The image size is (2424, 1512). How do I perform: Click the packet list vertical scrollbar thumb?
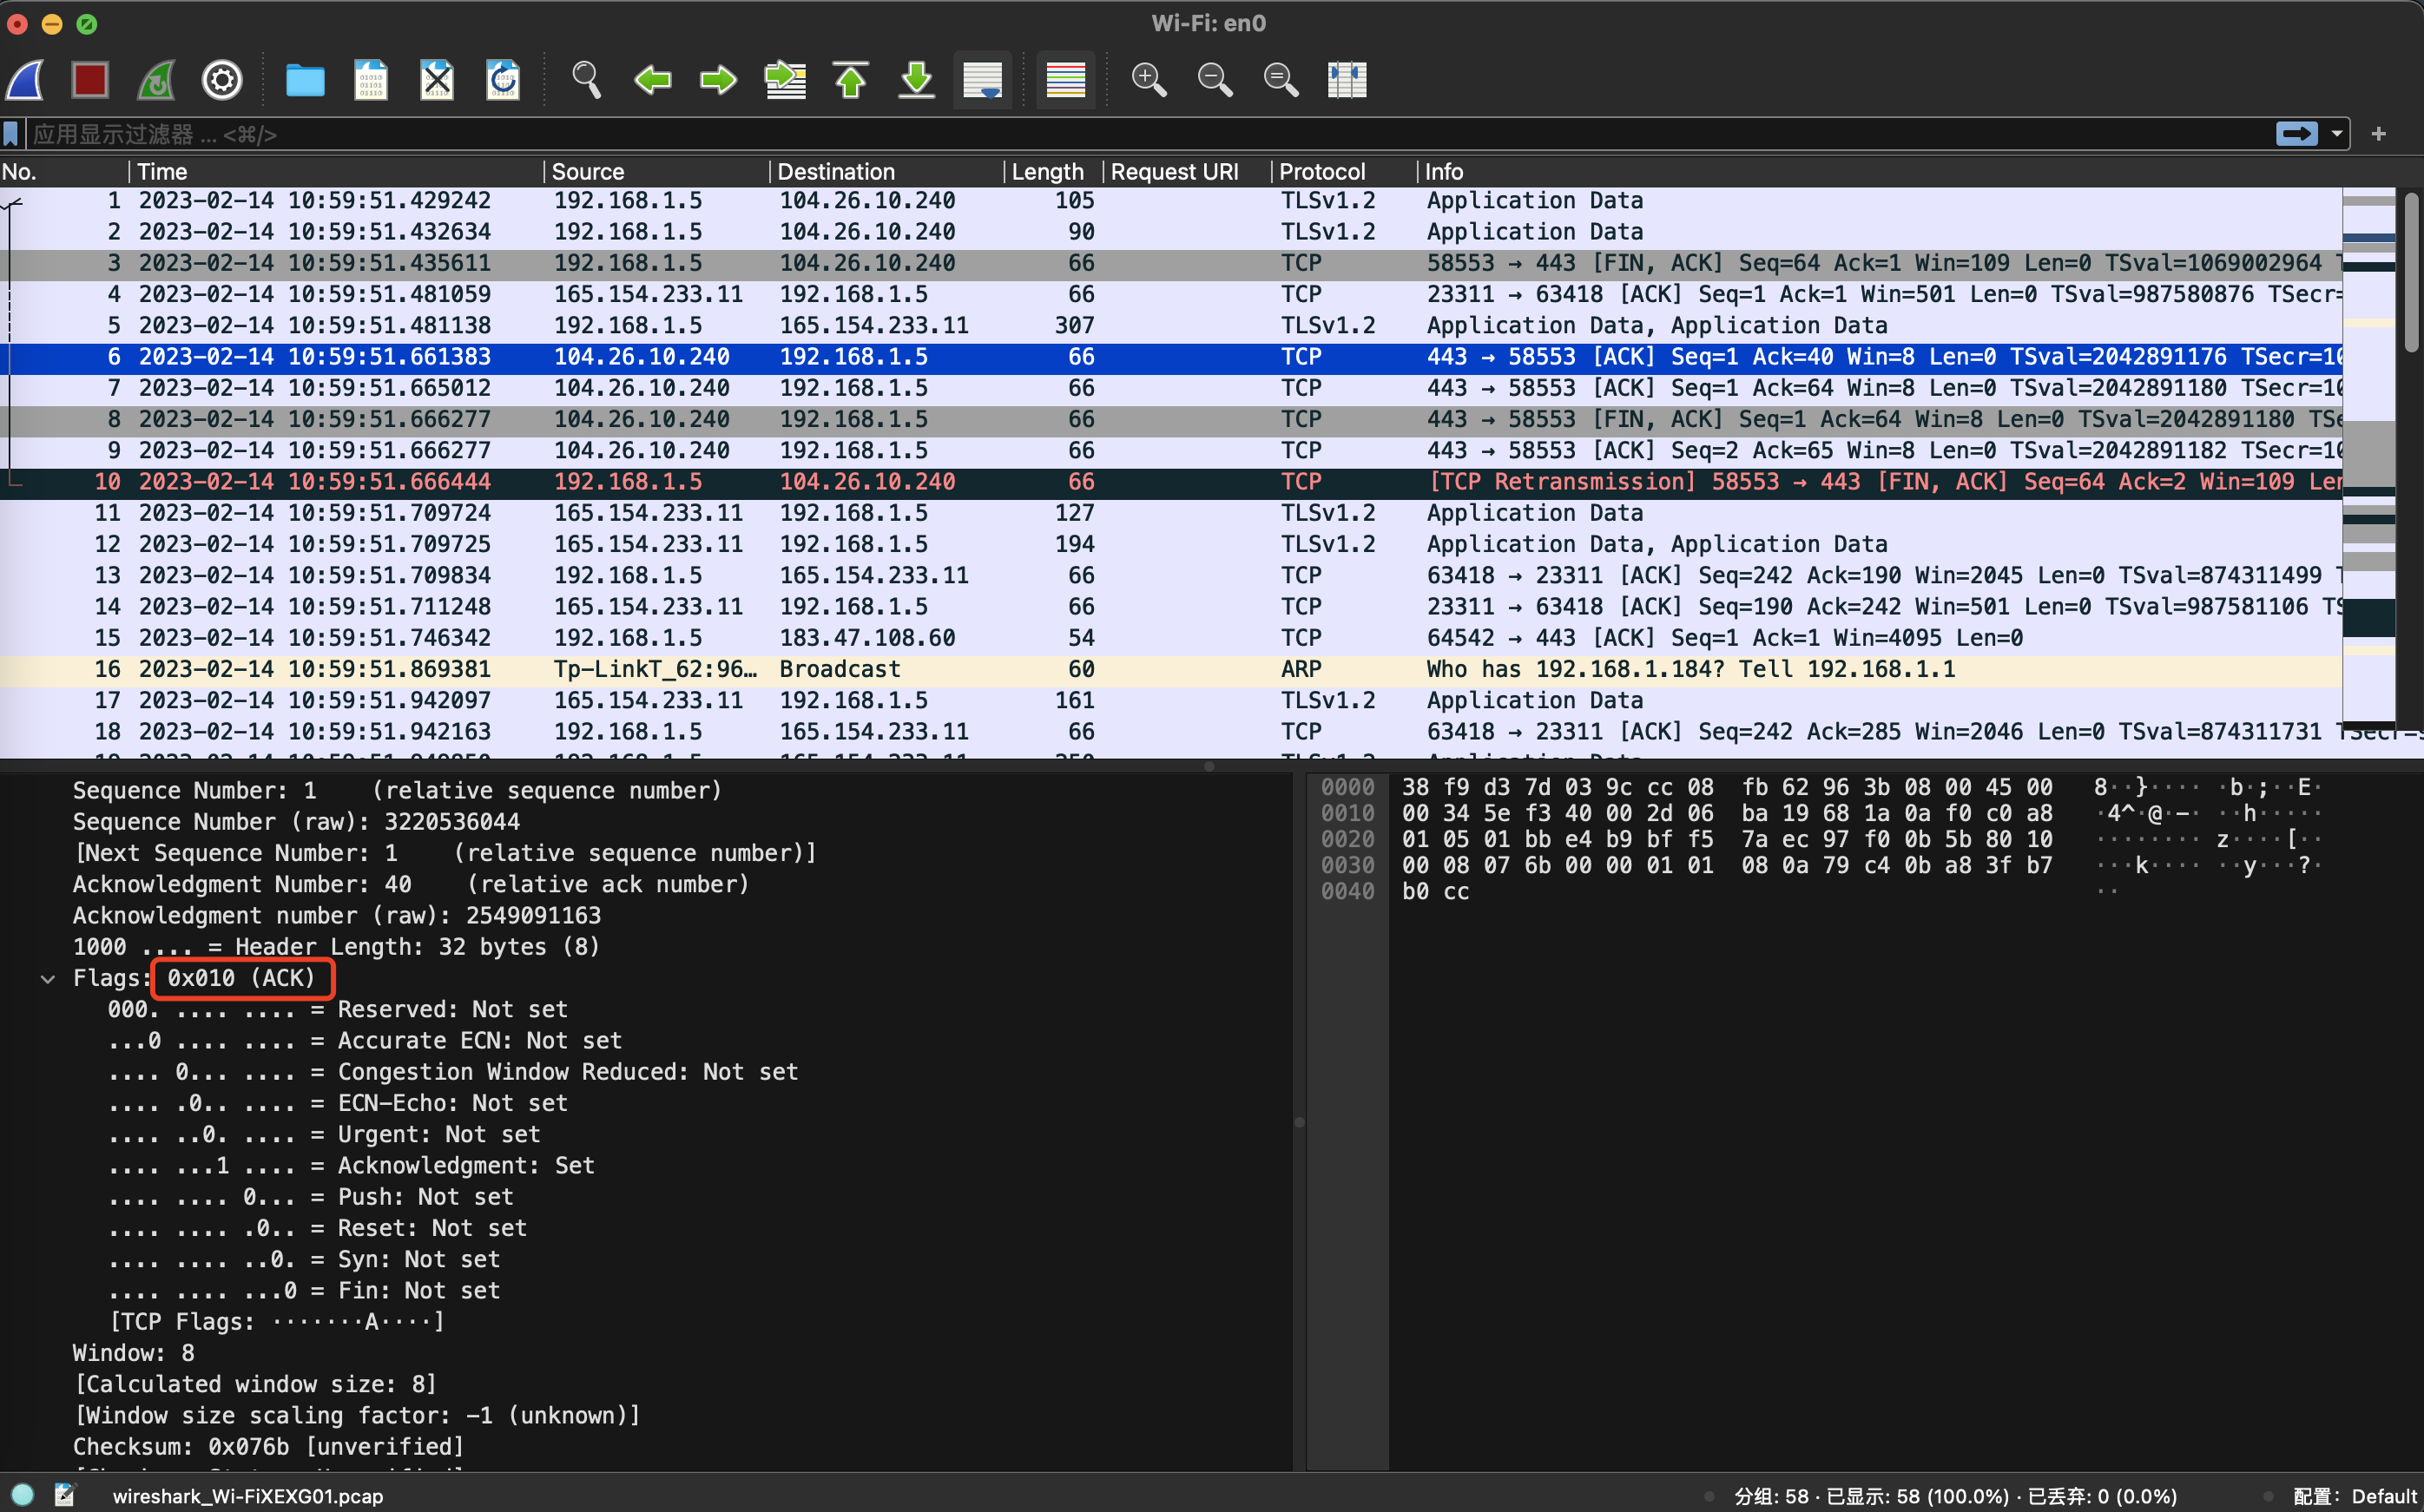tap(2411, 272)
